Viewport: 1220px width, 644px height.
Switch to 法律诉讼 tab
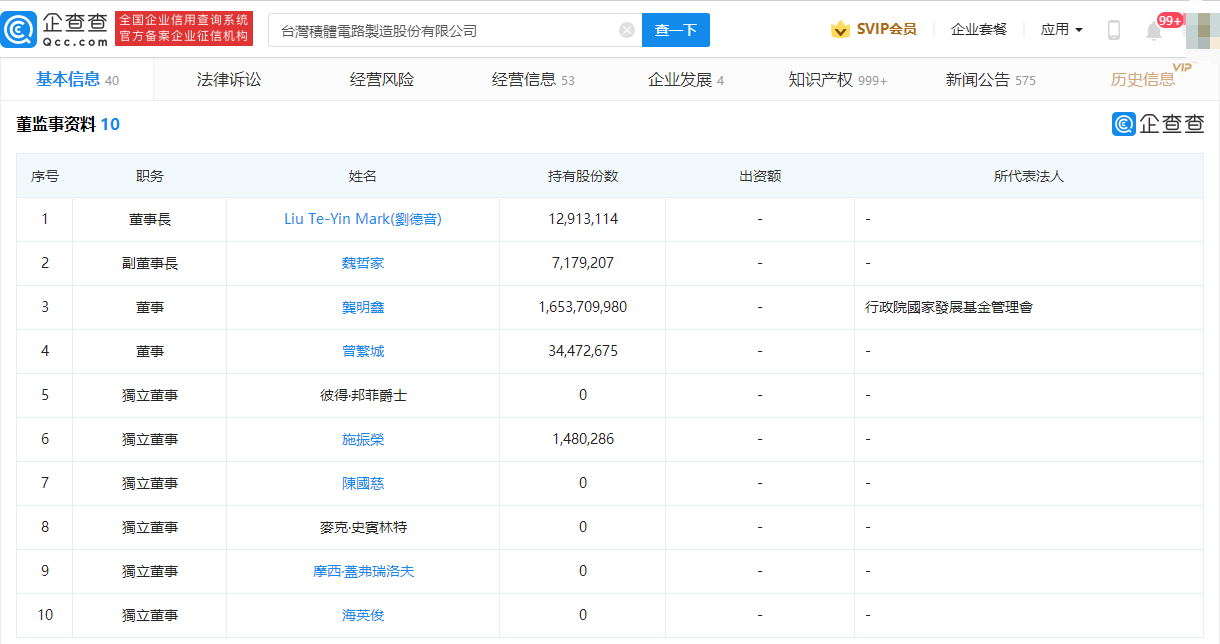coord(229,79)
